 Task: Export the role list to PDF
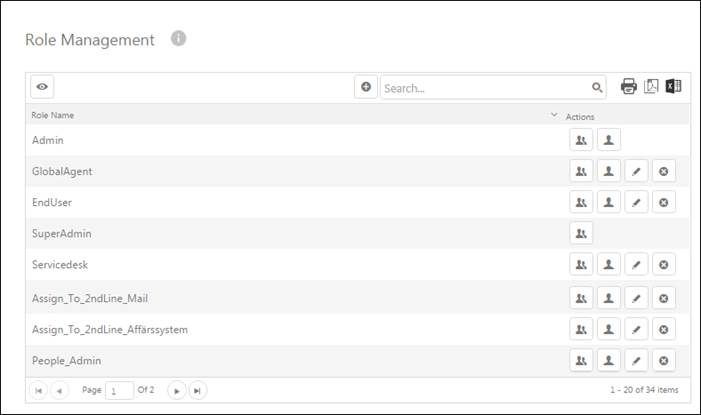coord(651,87)
